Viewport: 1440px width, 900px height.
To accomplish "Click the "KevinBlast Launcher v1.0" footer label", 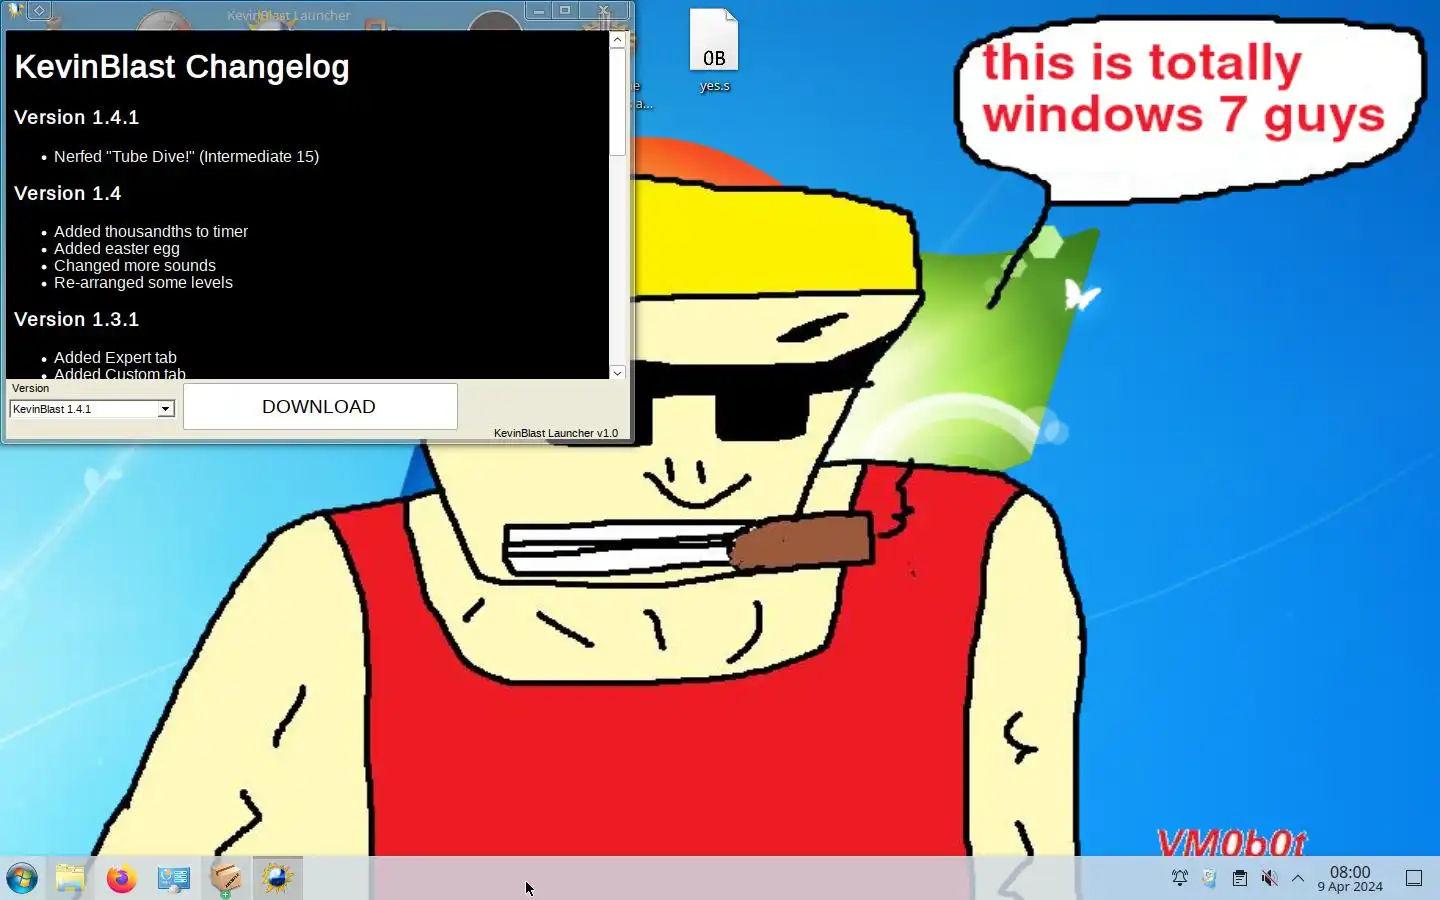I will 556,433.
